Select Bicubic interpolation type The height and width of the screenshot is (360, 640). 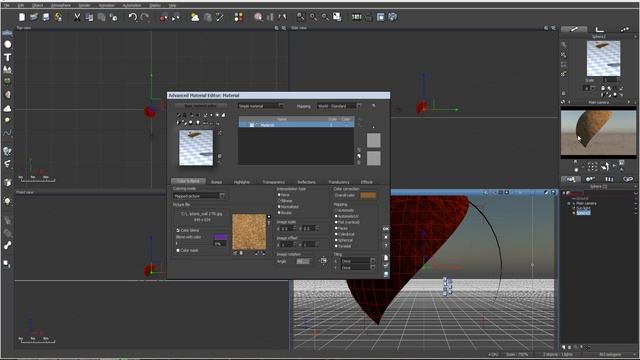click(x=280, y=213)
